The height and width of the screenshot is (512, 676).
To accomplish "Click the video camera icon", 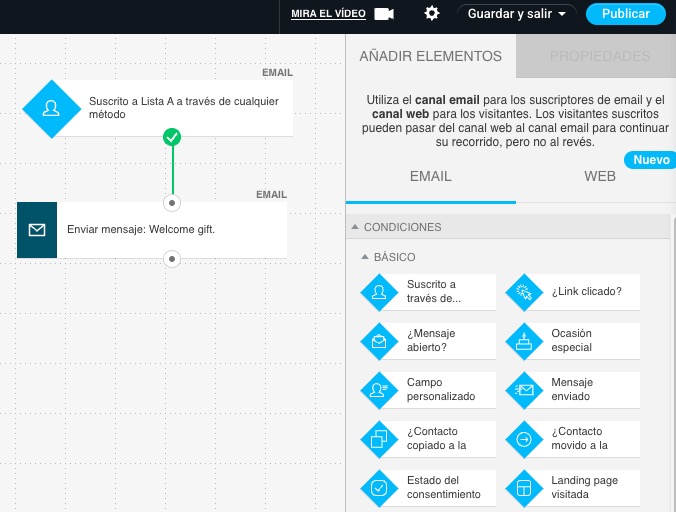I will (x=384, y=14).
